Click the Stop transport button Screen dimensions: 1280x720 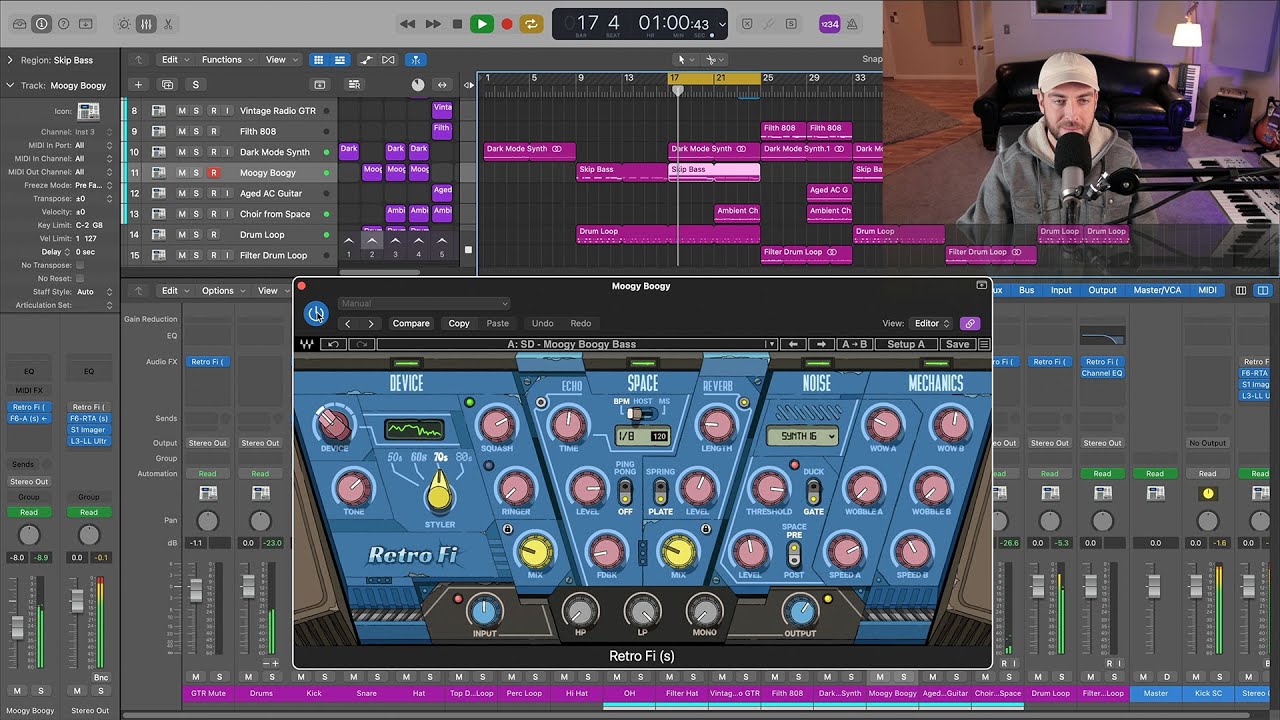tap(457, 24)
